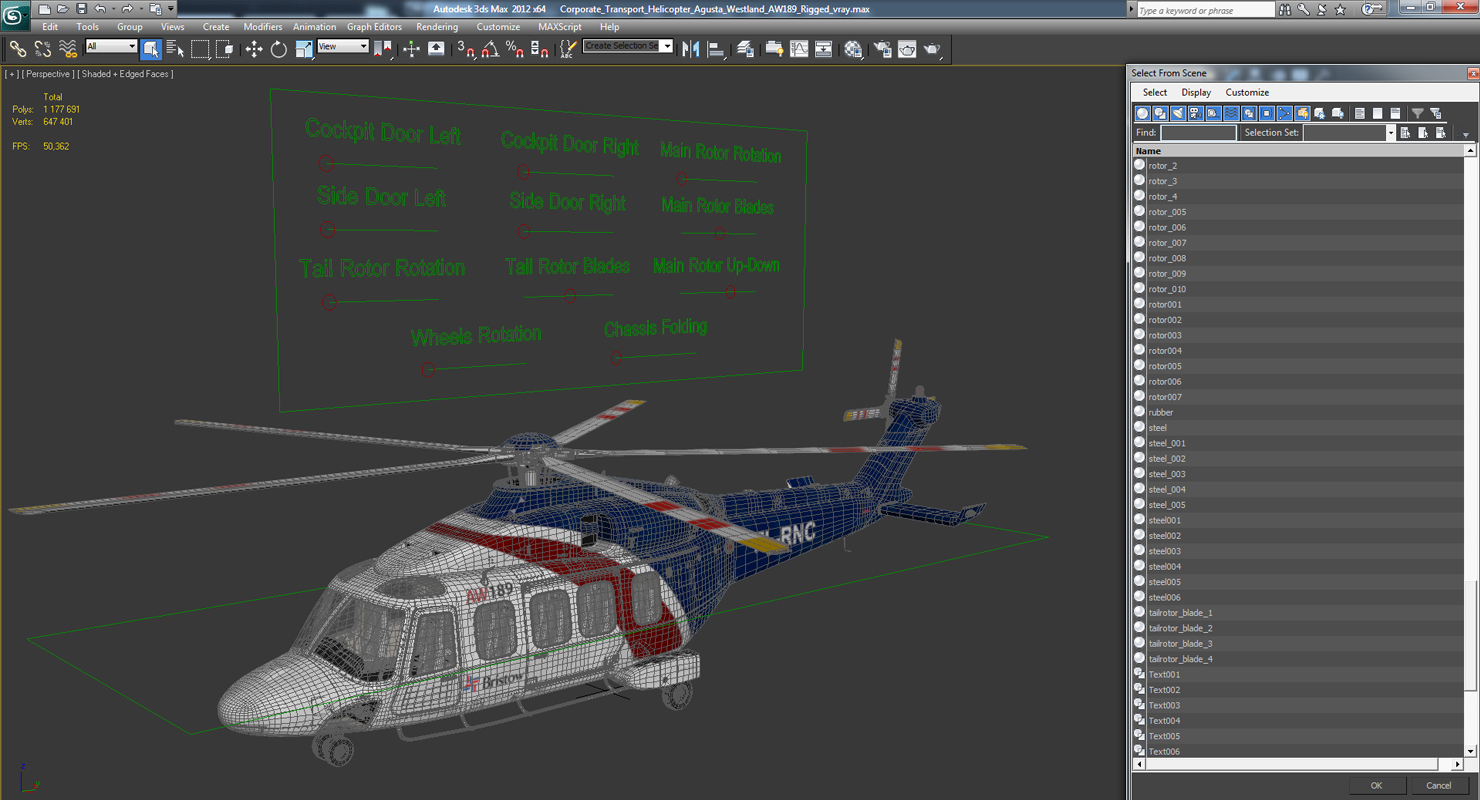Click the Mirror tool icon
The height and width of the screenshot is (800, 1480).
coord(691,49)
